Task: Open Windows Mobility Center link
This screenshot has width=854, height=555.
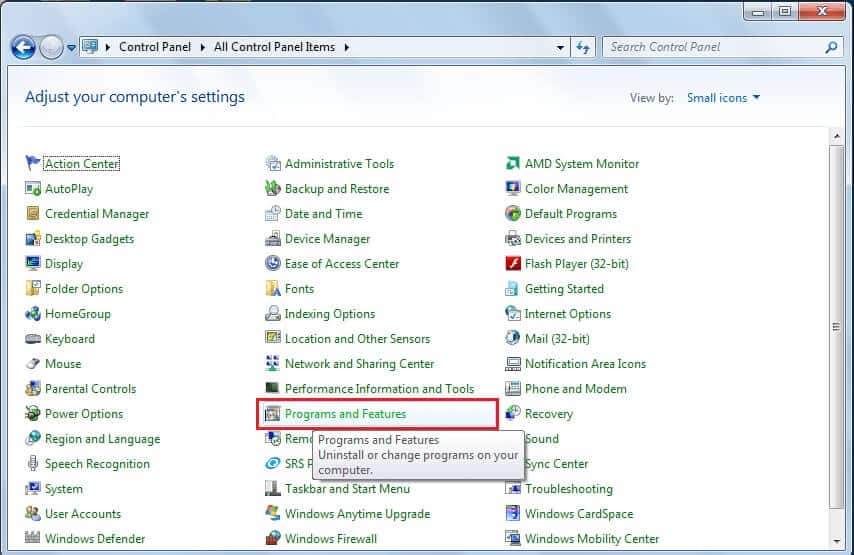Action: coord(592,539)
